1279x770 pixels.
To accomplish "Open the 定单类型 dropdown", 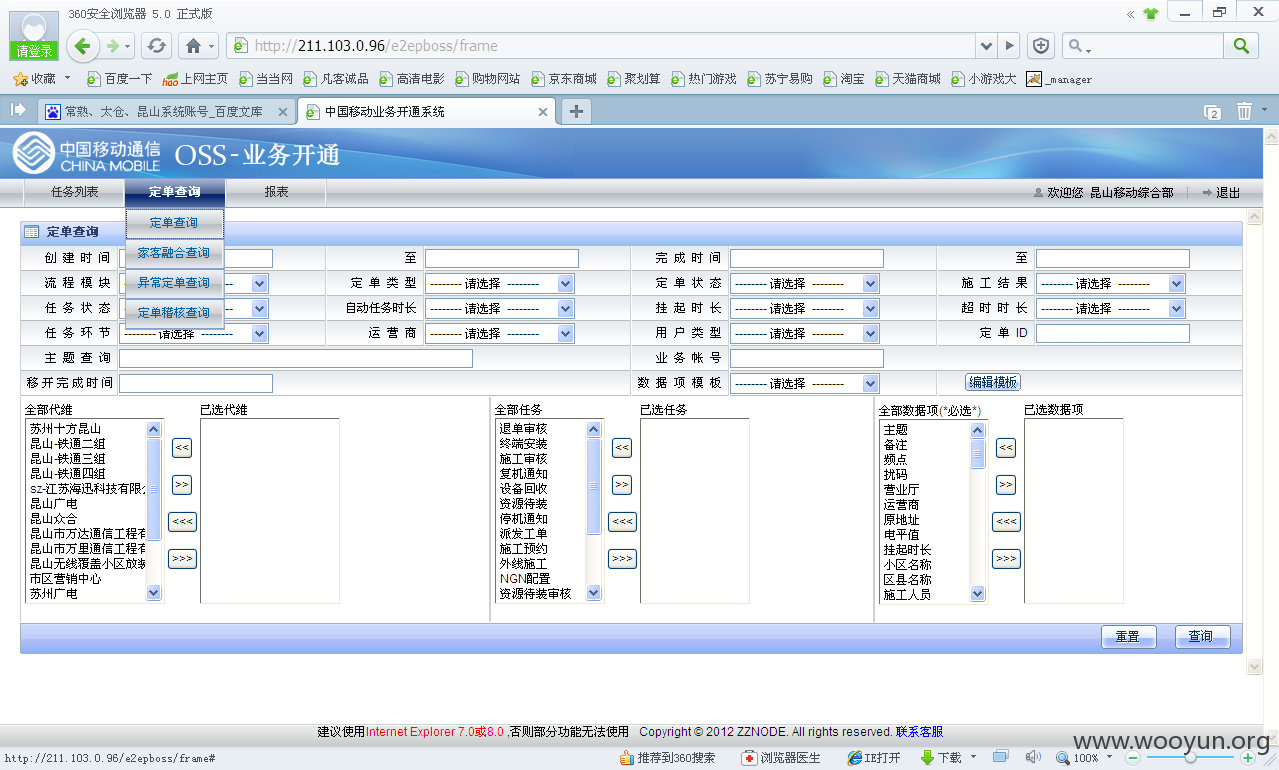I will pos(499,284).
